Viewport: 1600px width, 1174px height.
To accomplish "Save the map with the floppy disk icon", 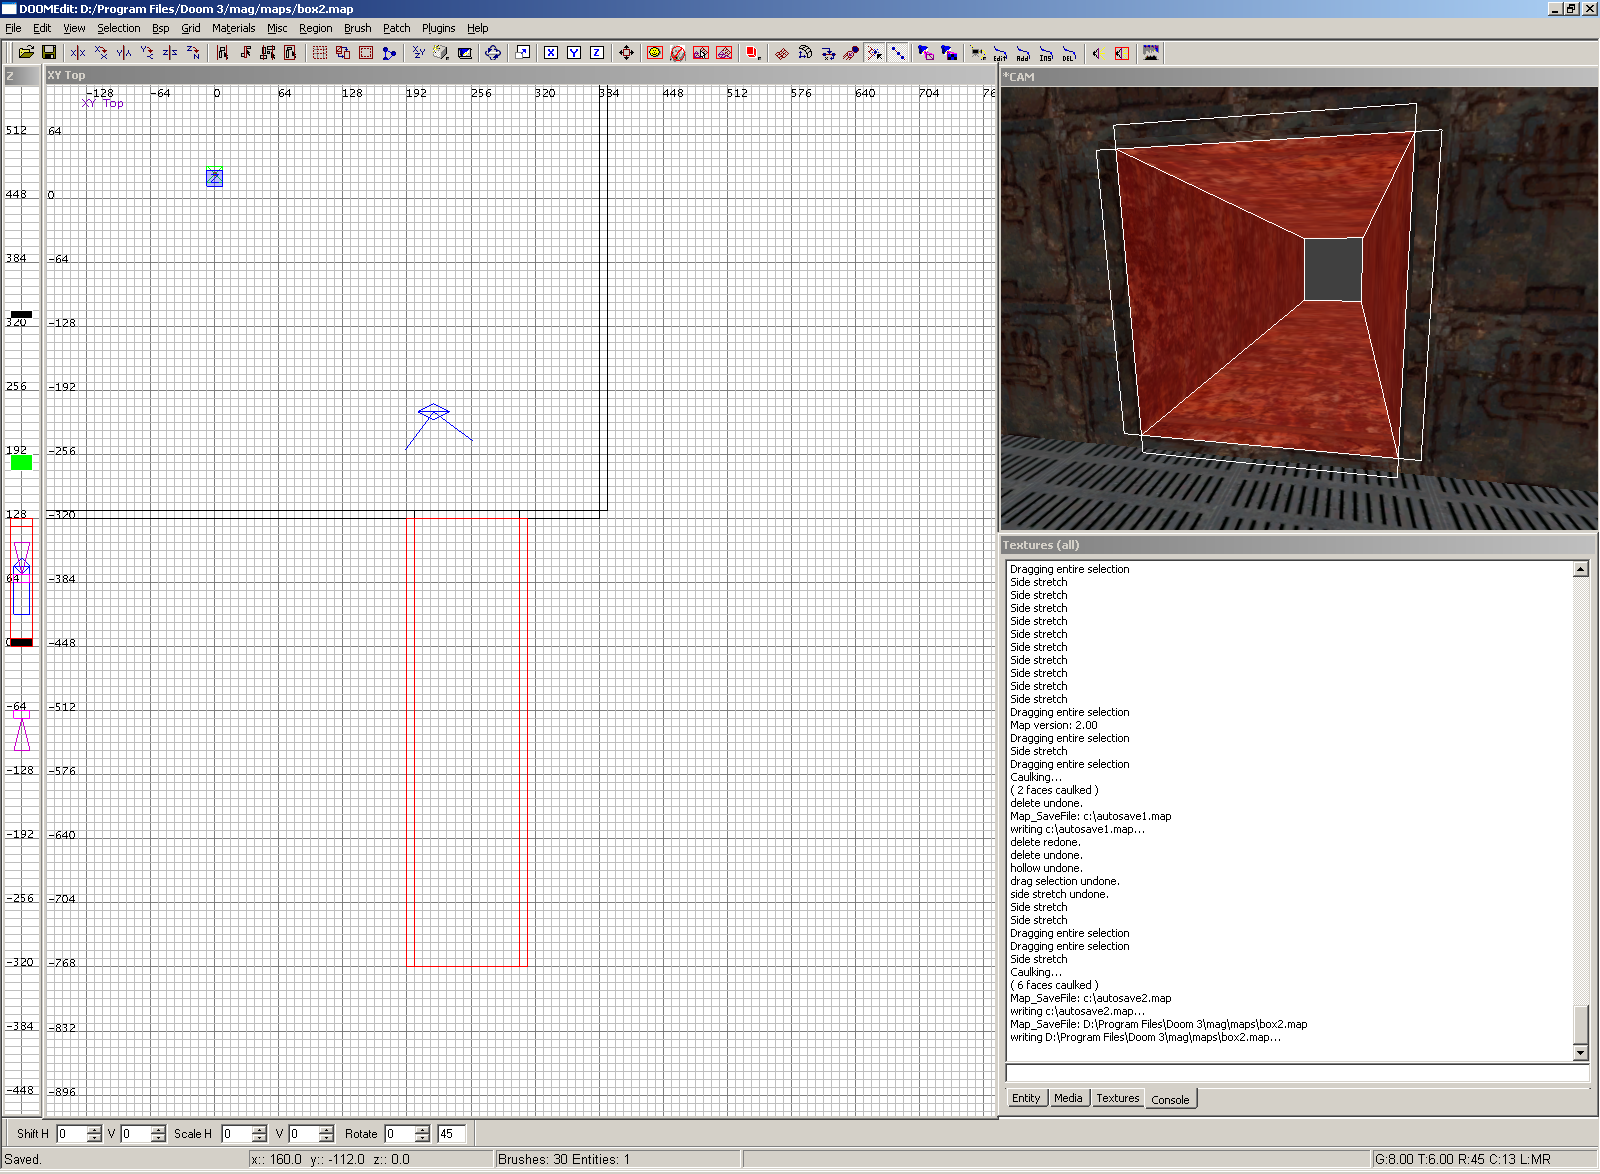I will 48,53.
